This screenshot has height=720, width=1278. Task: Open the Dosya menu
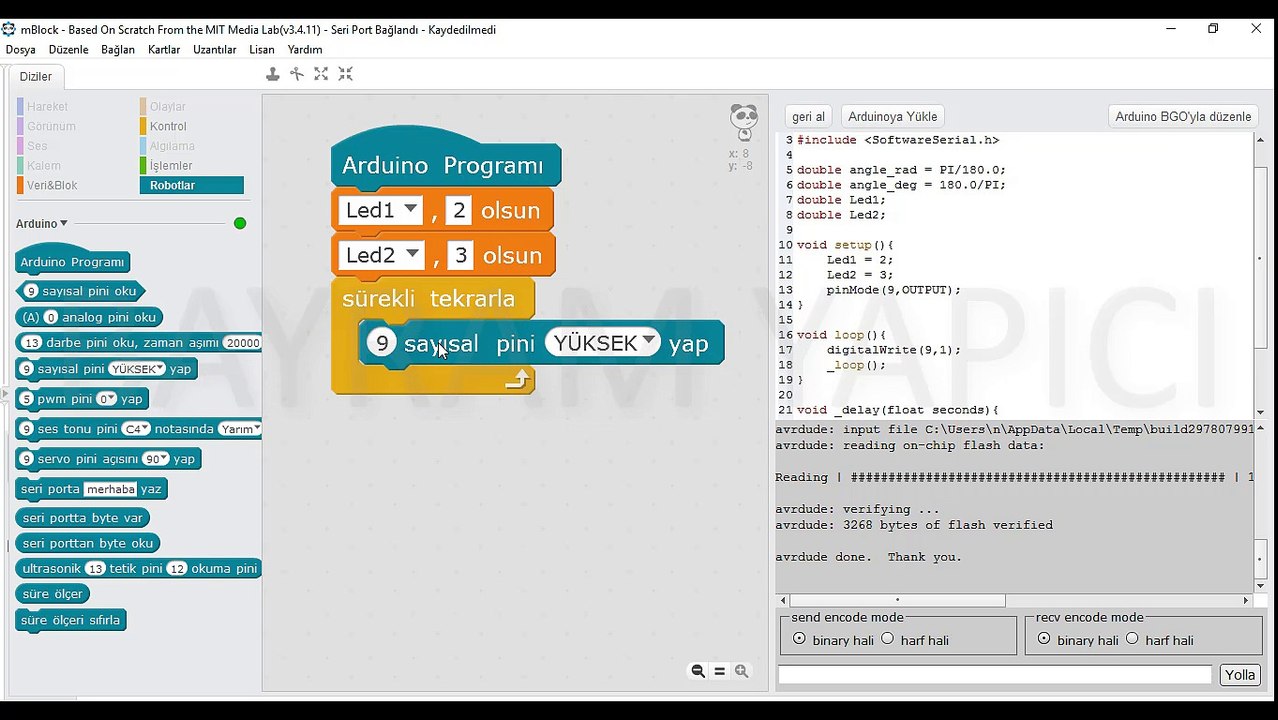[21, 49]
